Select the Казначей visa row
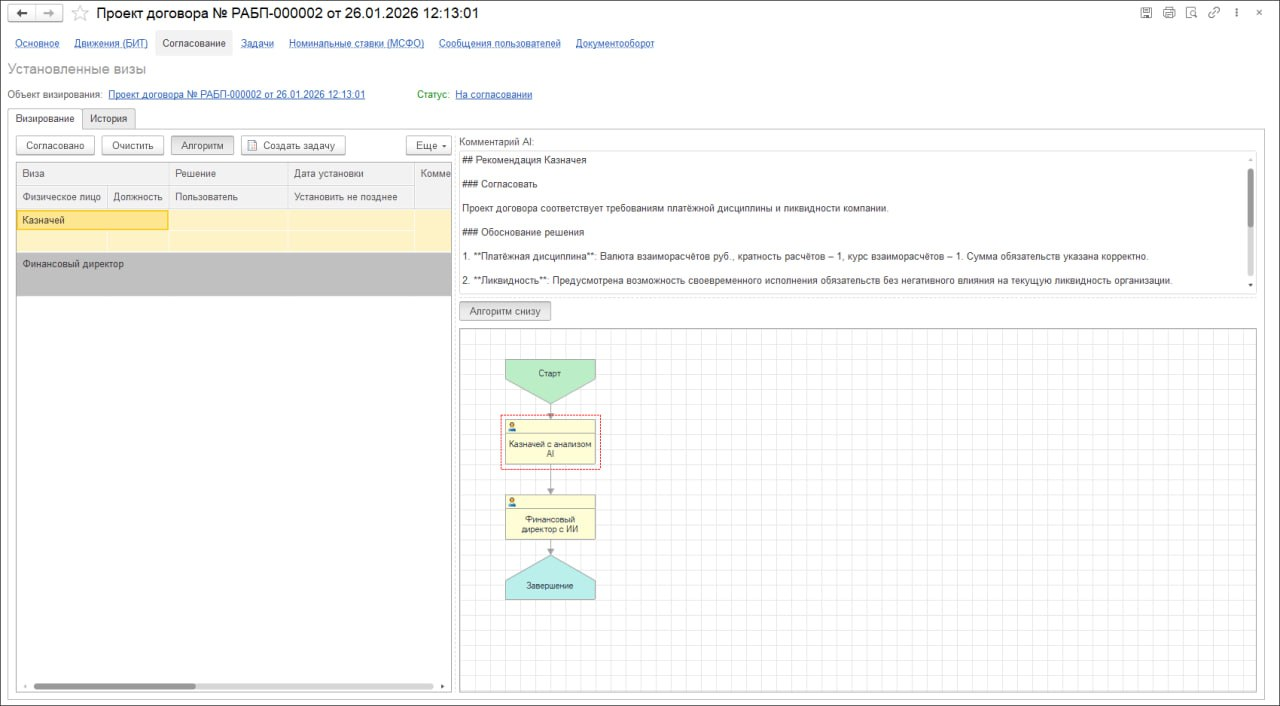The width and height of the screenshot is (1280, 706). coord(234,230)
